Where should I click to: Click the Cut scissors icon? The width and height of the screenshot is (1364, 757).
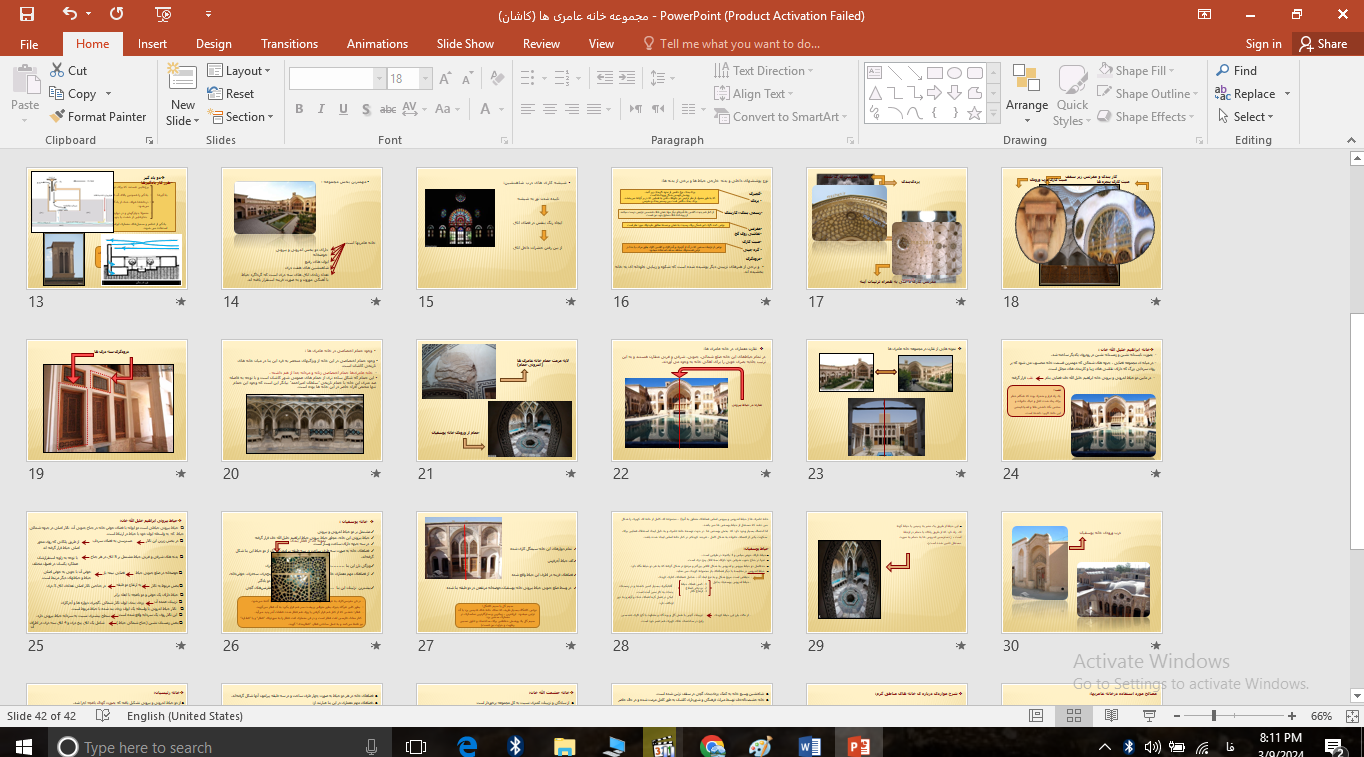click(x=57, y=71)
